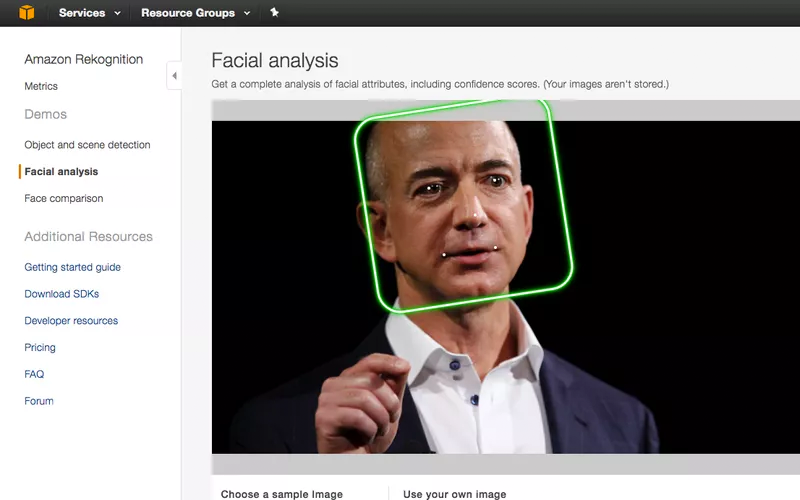Open Metrics in the sidebar
Screen dimensions: 800x500
click(41, 86)
